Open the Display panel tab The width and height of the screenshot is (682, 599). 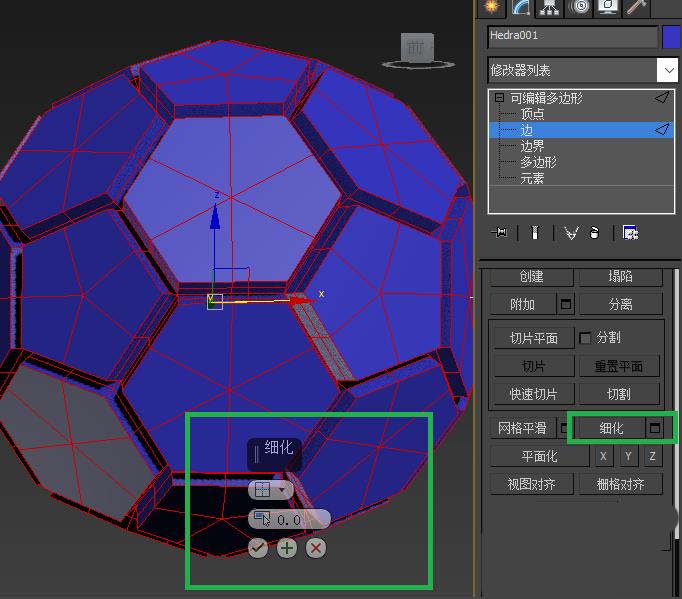607,7
